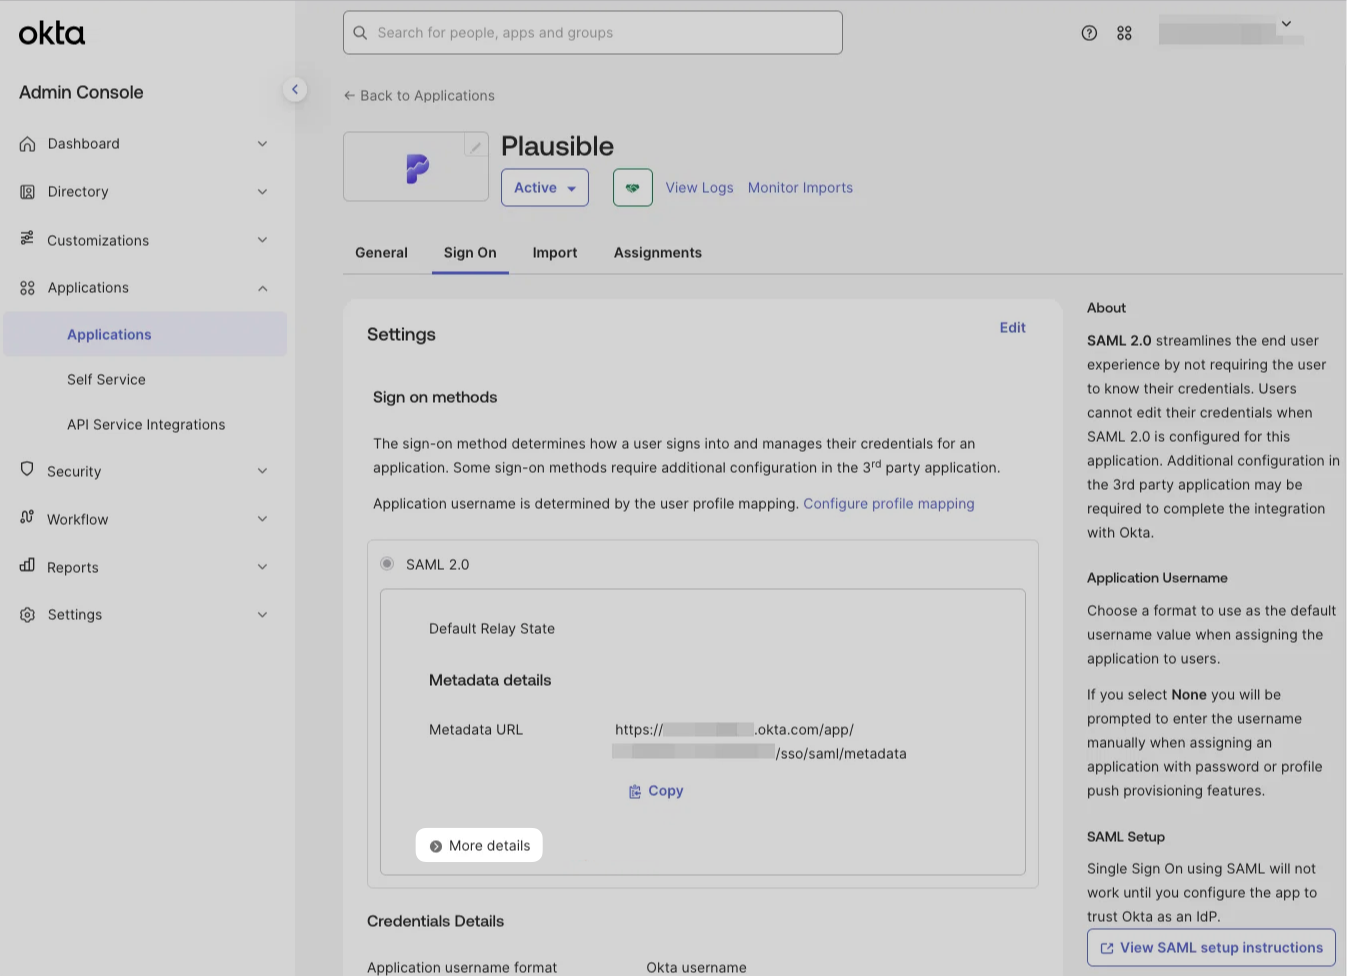Select the SAML 2.0 radio button
The width and height of the screenshot is (1347, 976).
pyautogui.click(x=387, y=564)
